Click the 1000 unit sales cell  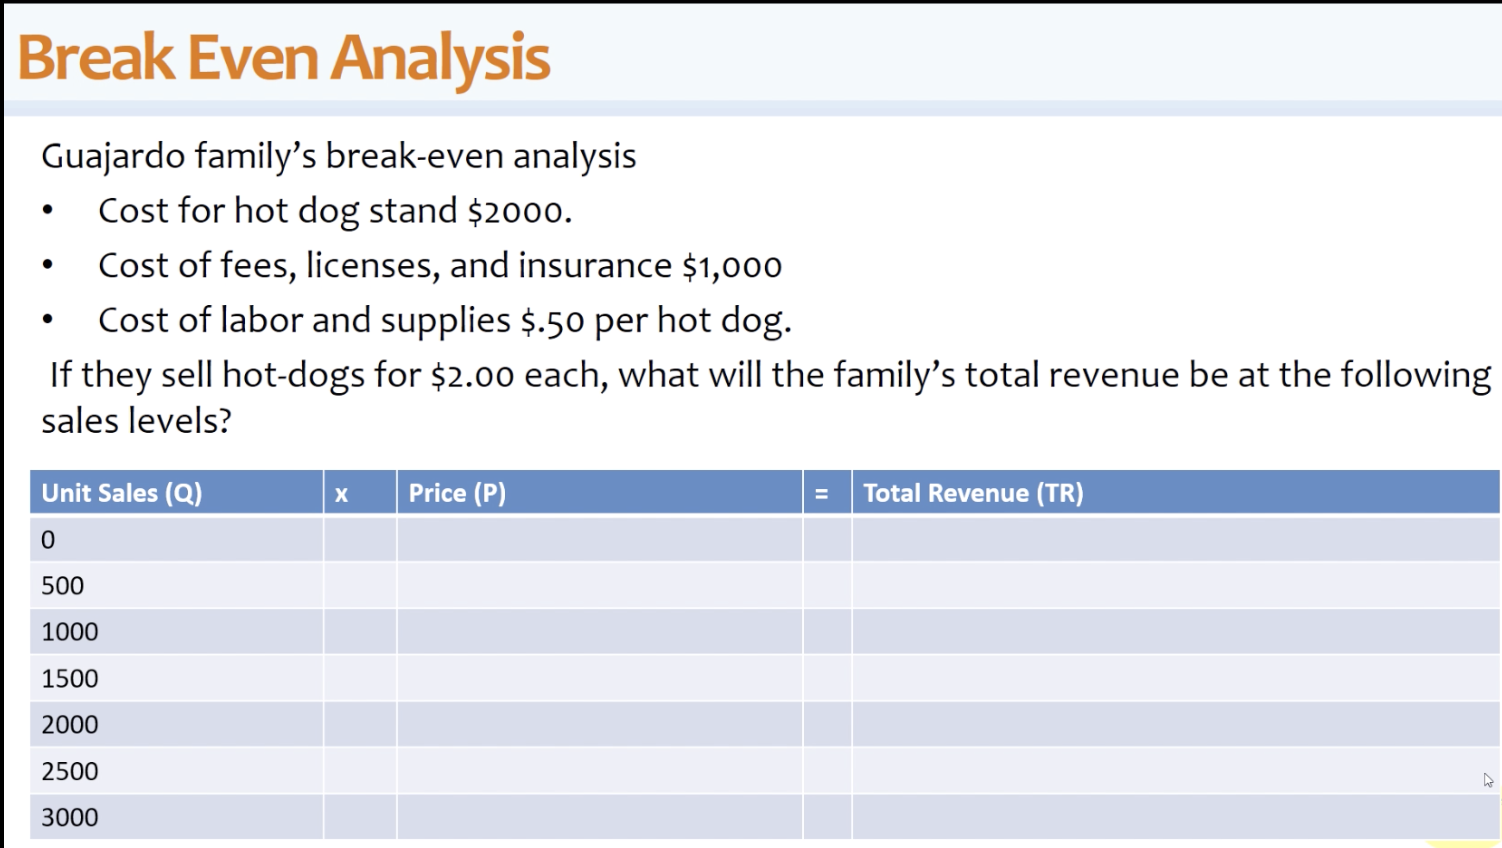(68, 631)
